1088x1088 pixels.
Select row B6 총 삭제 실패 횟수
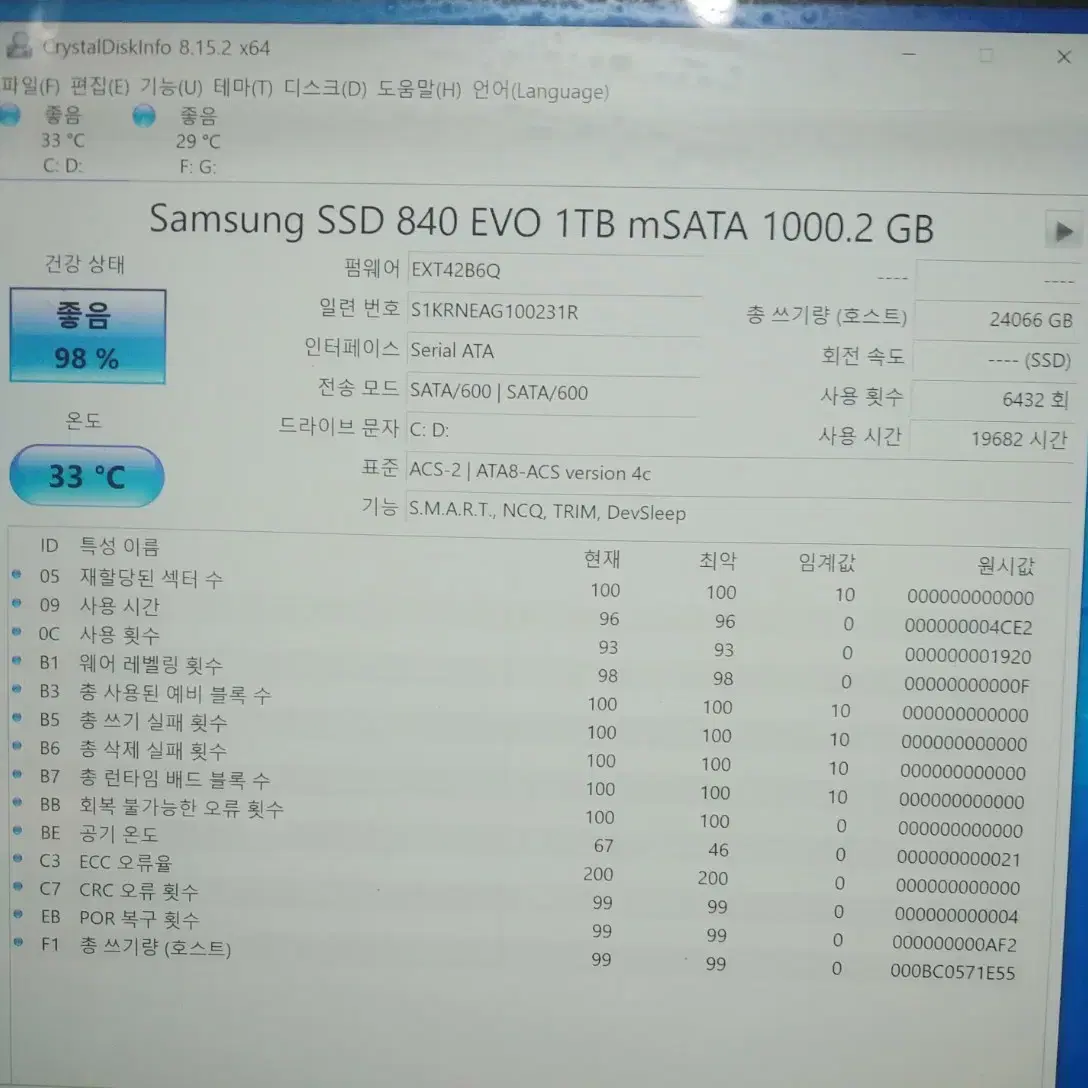(520, 758)
